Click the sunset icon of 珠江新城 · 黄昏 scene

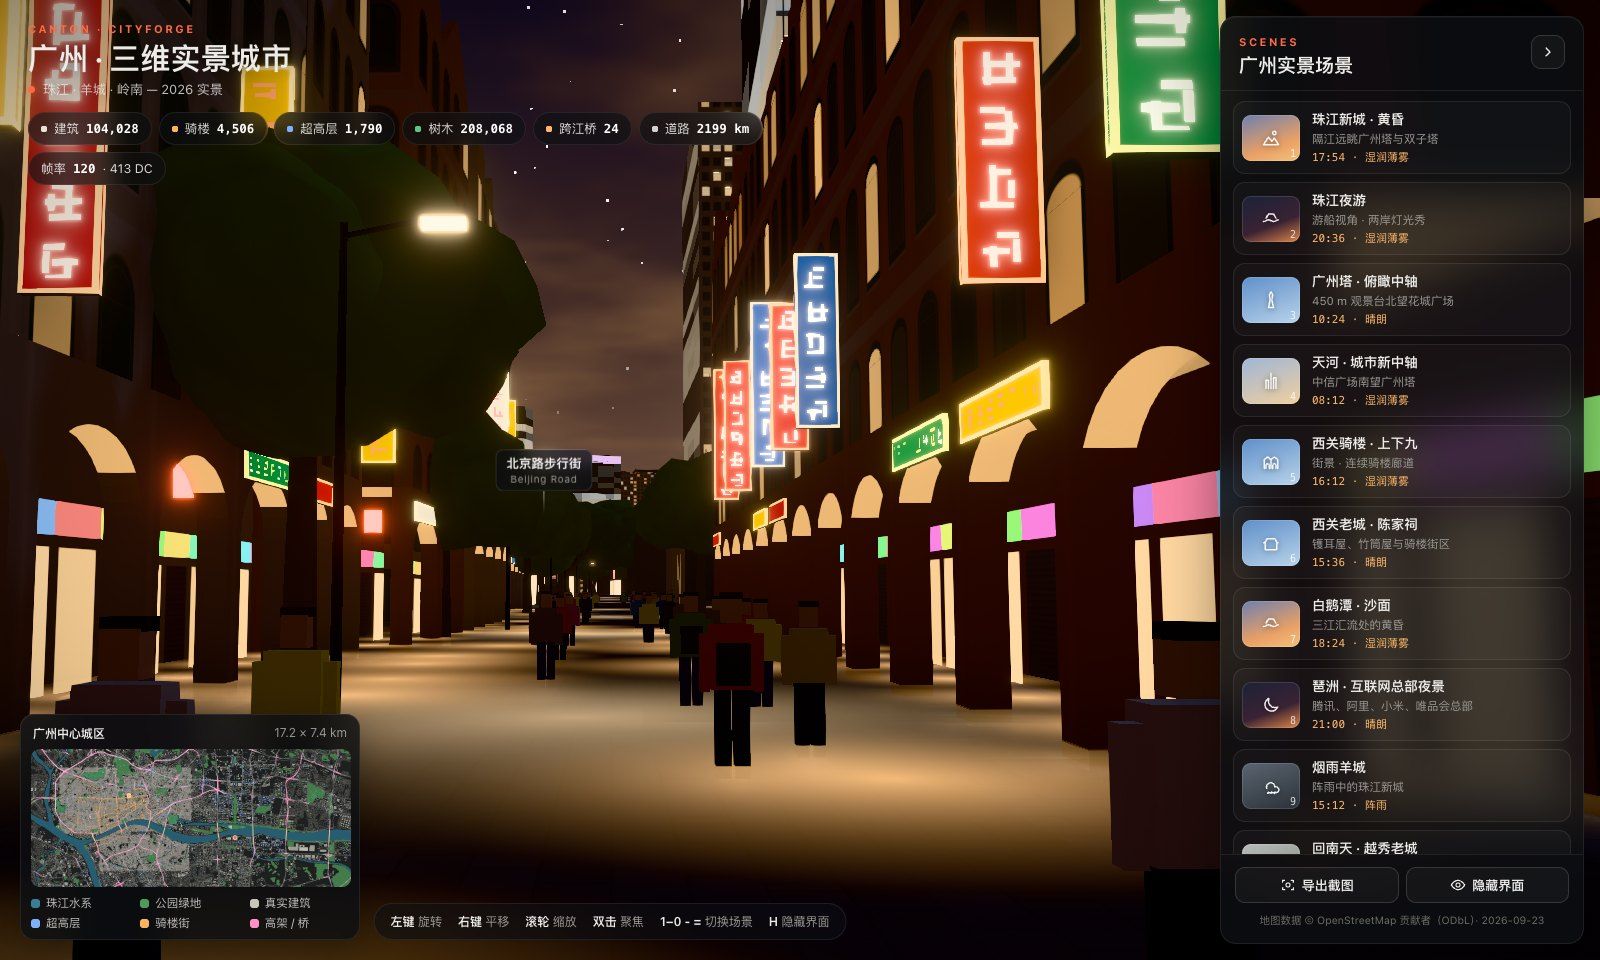click(x=1271, y=137)
